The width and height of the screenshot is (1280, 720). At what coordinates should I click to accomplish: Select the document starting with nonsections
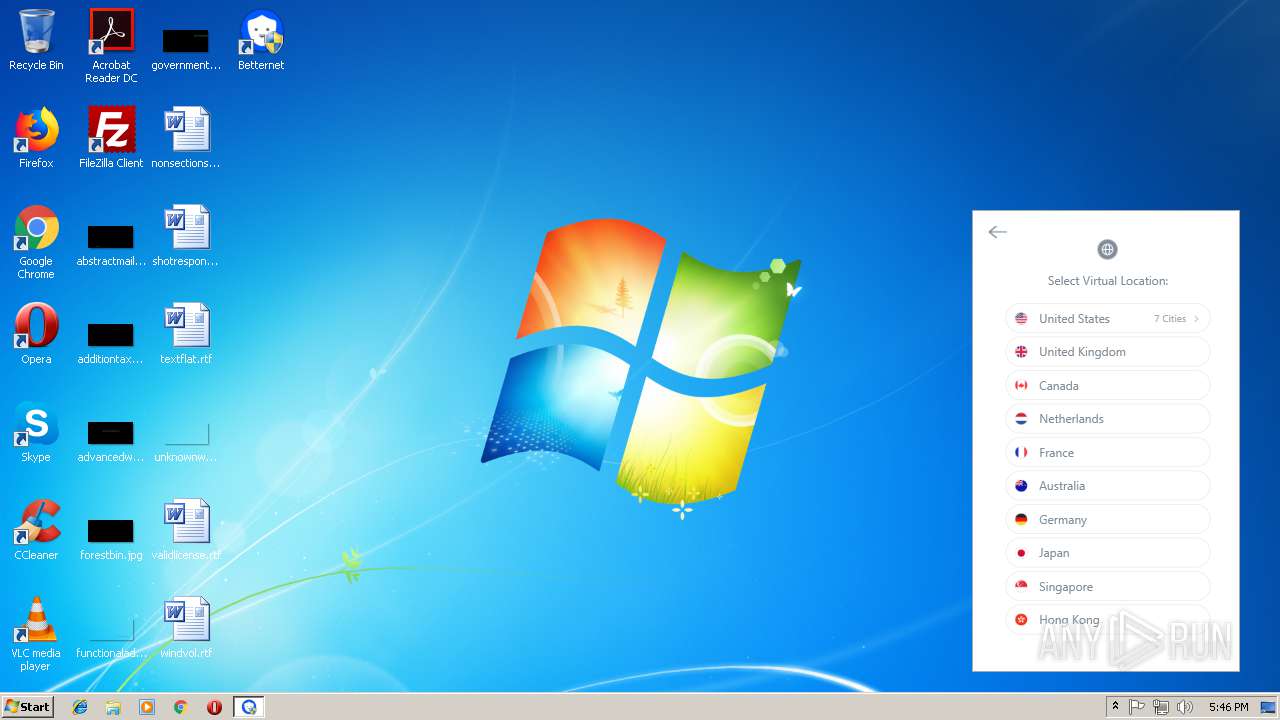pos(186,138)
